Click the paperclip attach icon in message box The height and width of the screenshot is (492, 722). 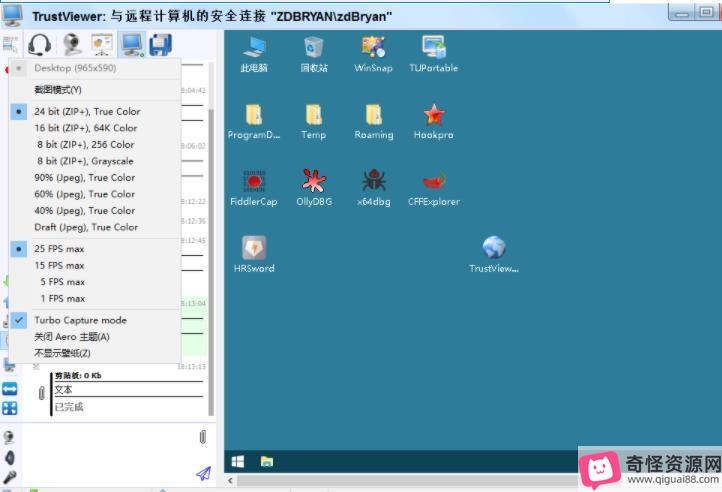point(202,437)
